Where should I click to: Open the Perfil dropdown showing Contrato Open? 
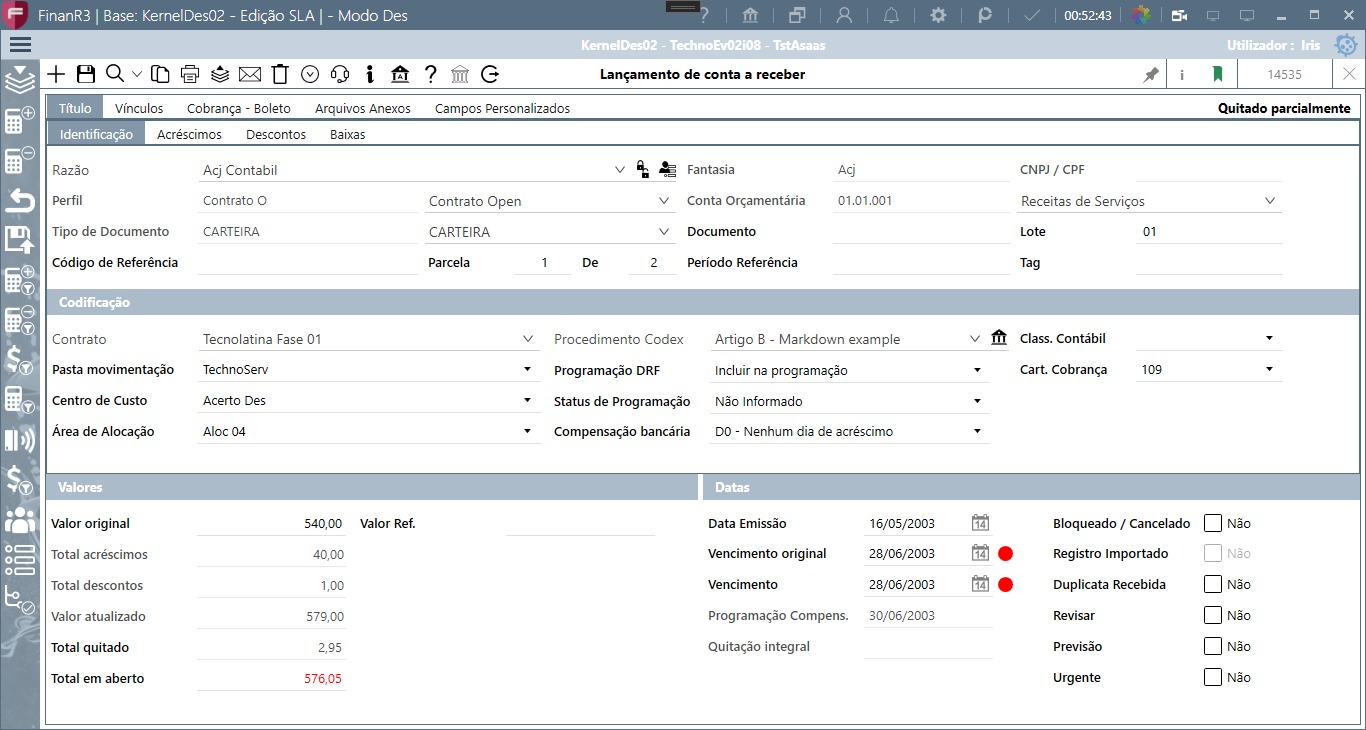tap(665, 201)
